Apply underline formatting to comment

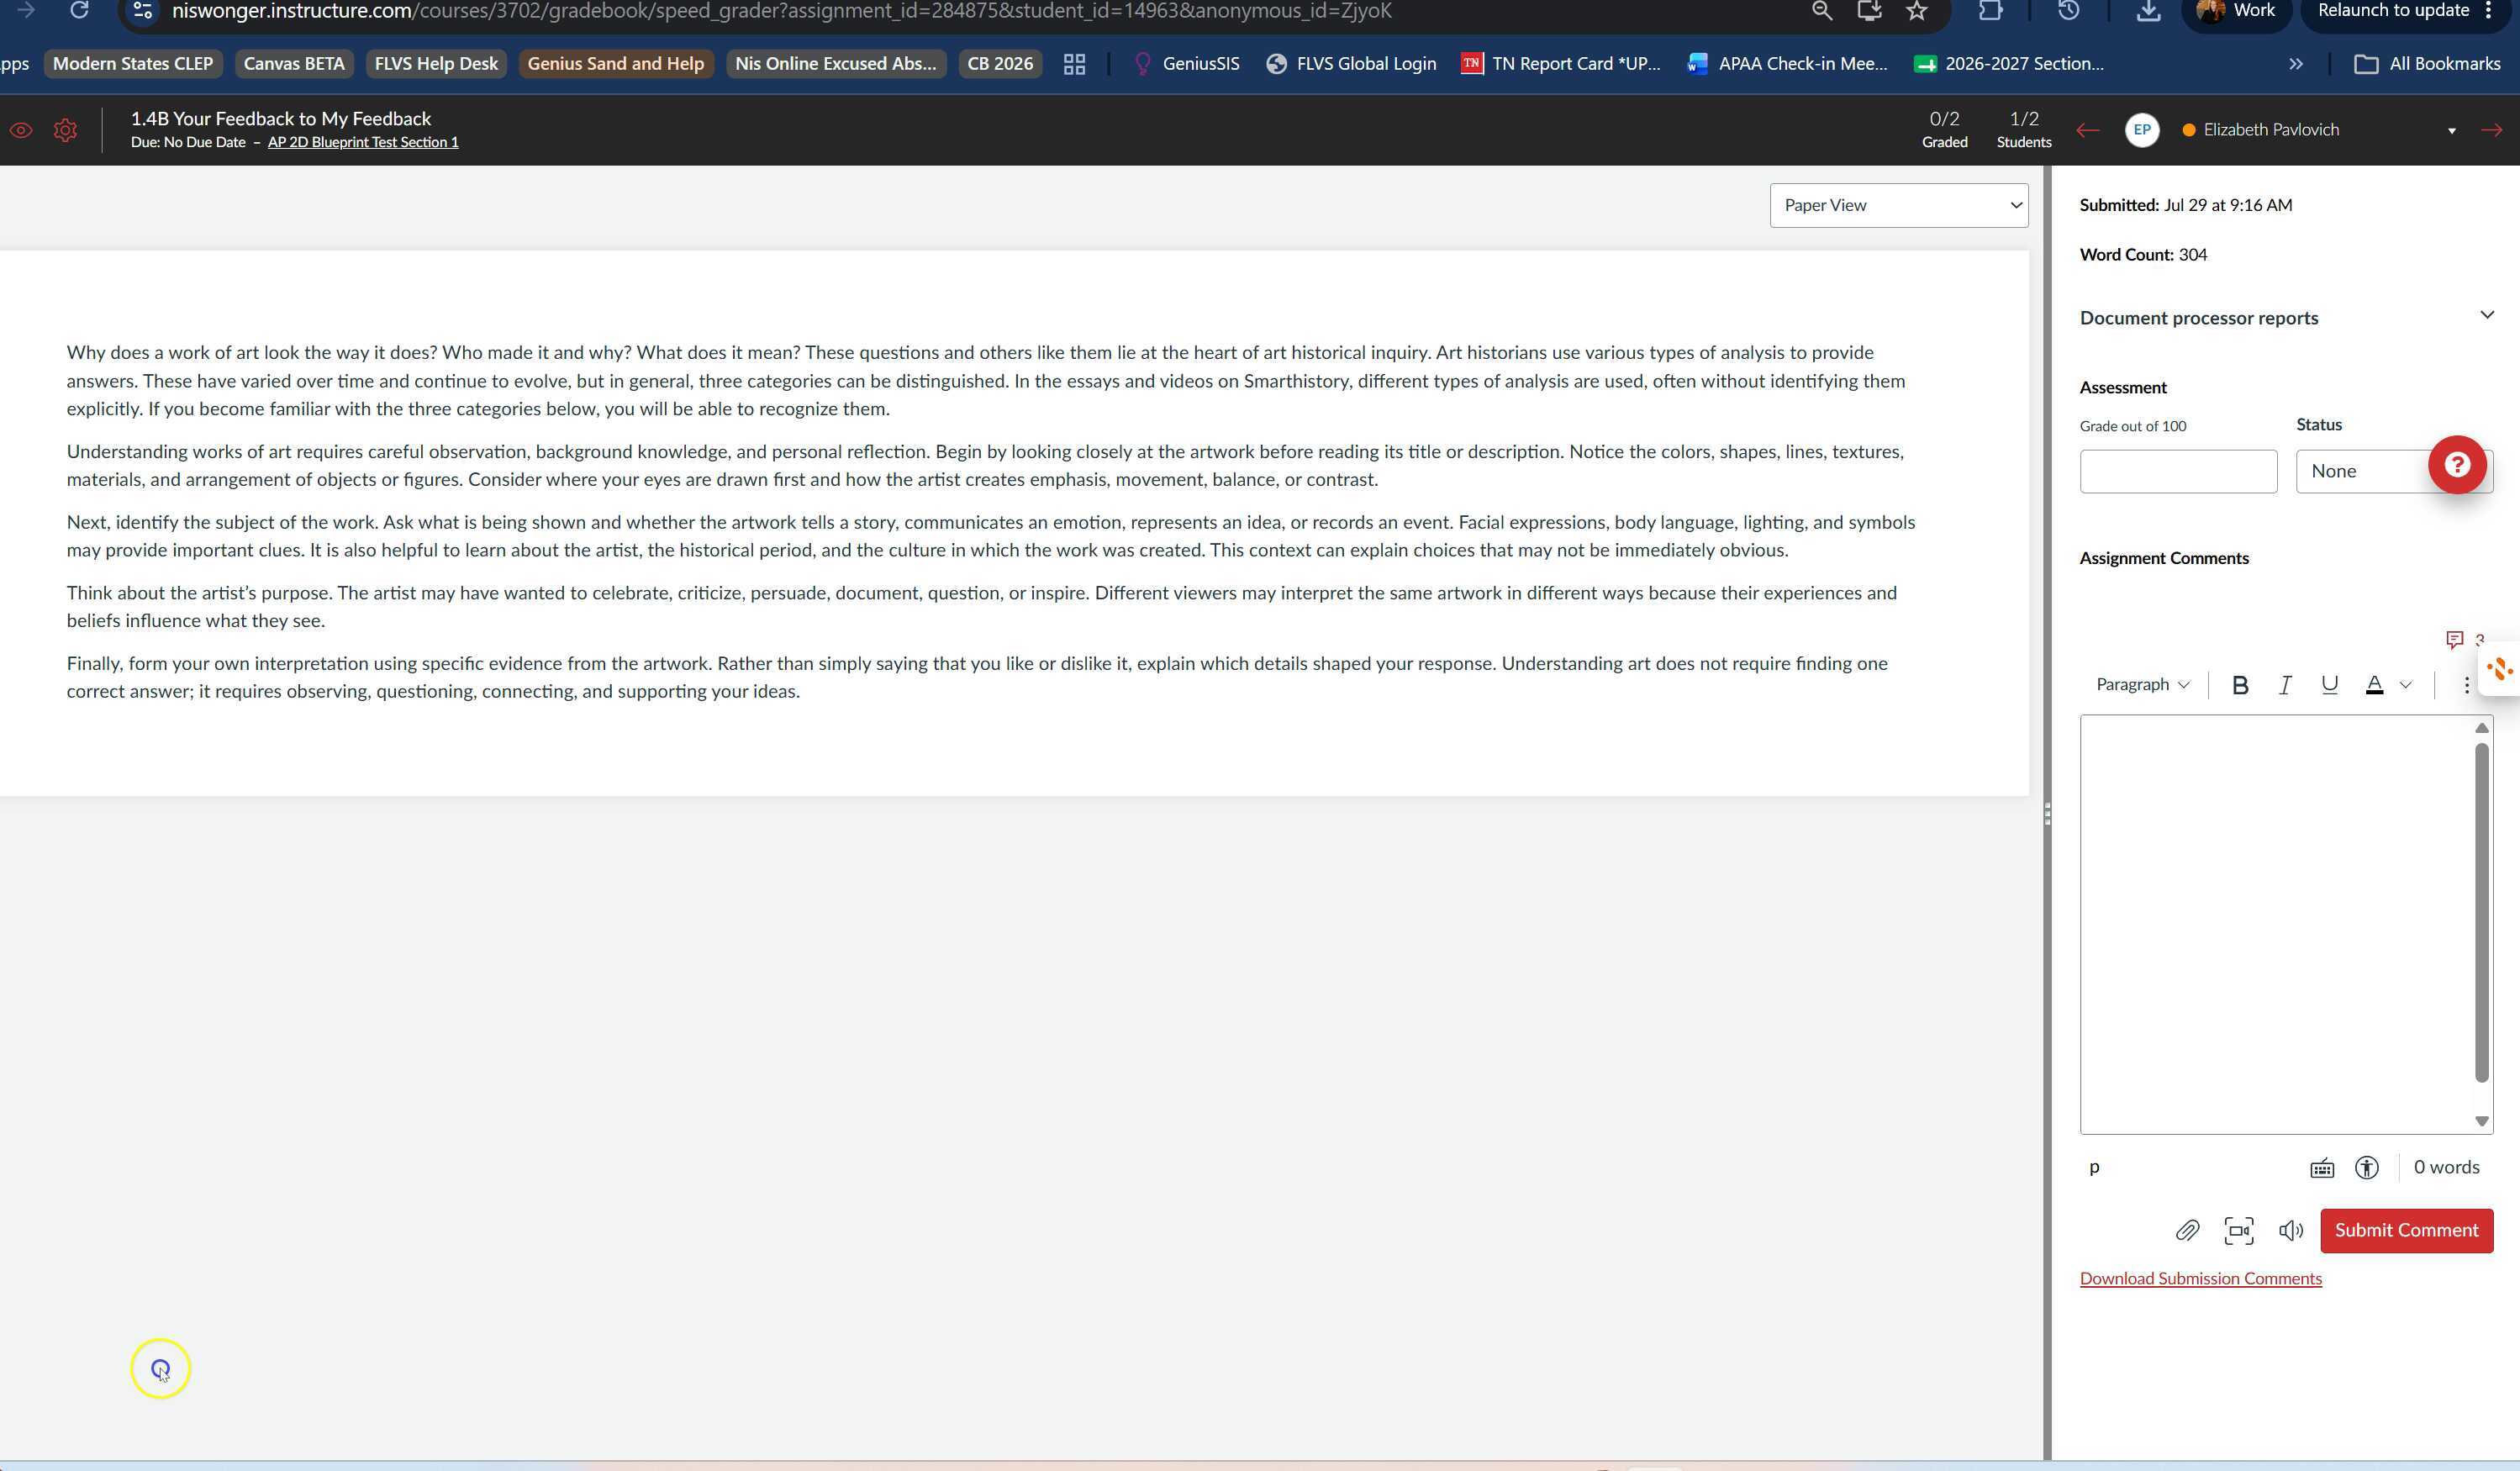click(2329, 685)
